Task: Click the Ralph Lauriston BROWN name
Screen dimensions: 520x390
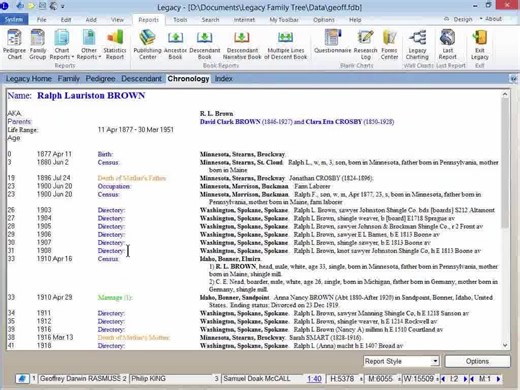Action: pyautogui.click(x=91, y=96)
